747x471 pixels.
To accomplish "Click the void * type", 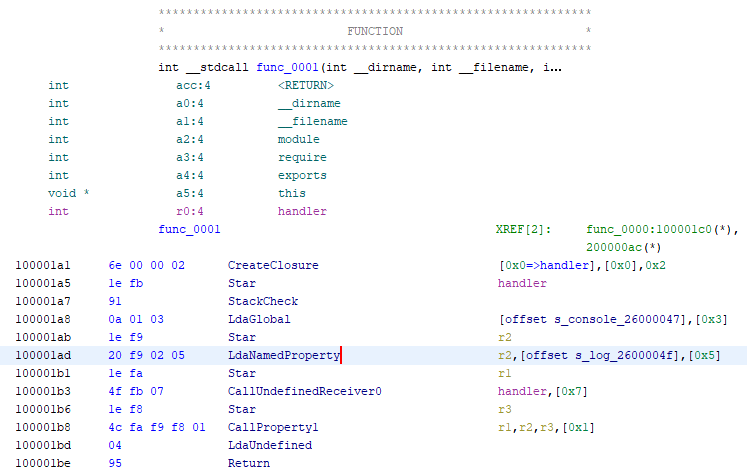I will (x=69, y=193).
